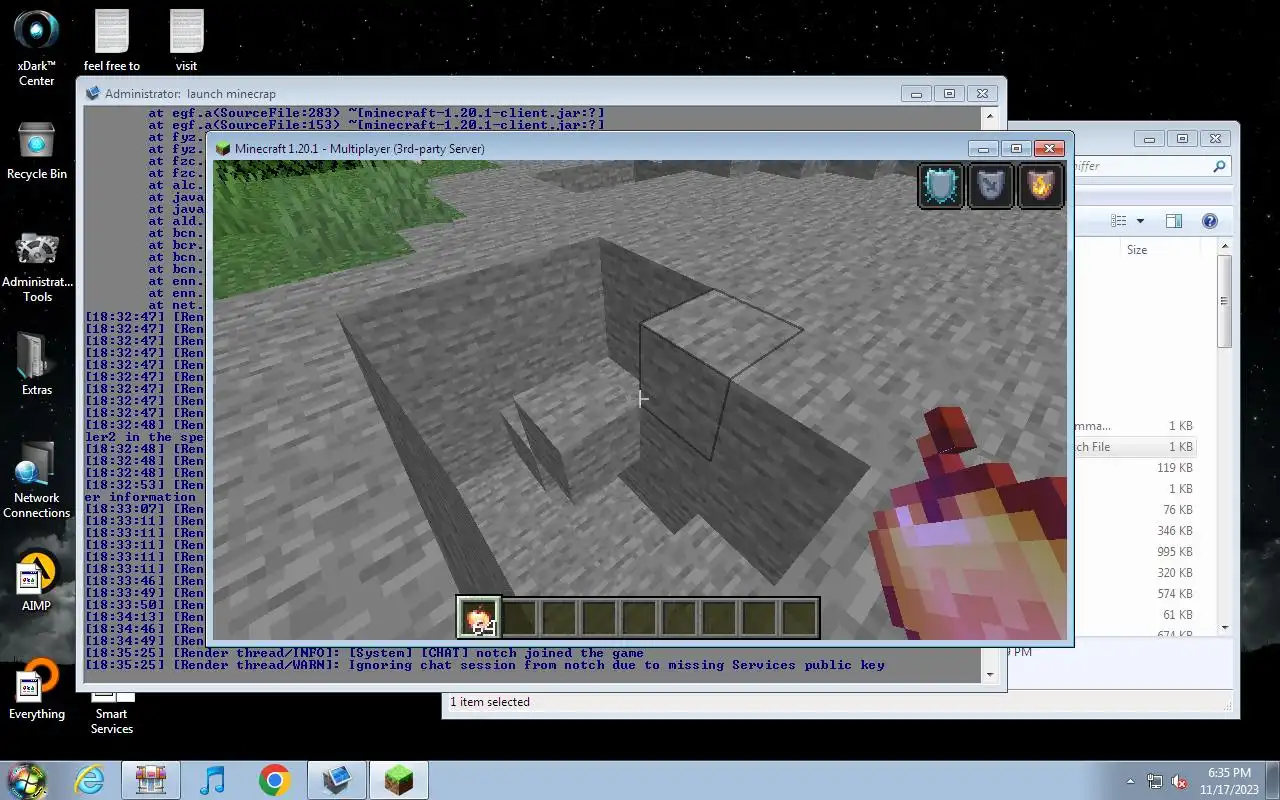Viewport: 1280px width, 800px height.
Task: Click the 'Administrator: launch minecrap' title bar
Action: click(x=490, y=94)
